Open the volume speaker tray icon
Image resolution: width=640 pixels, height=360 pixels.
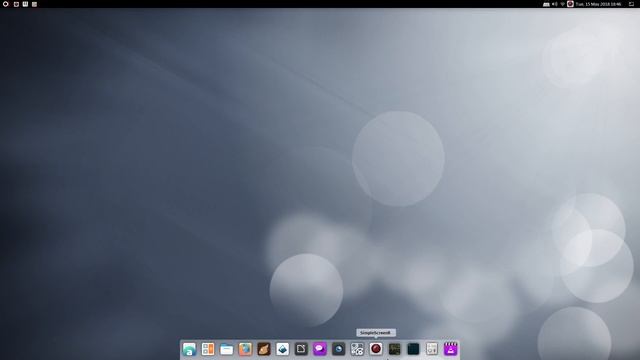point(555,4)
